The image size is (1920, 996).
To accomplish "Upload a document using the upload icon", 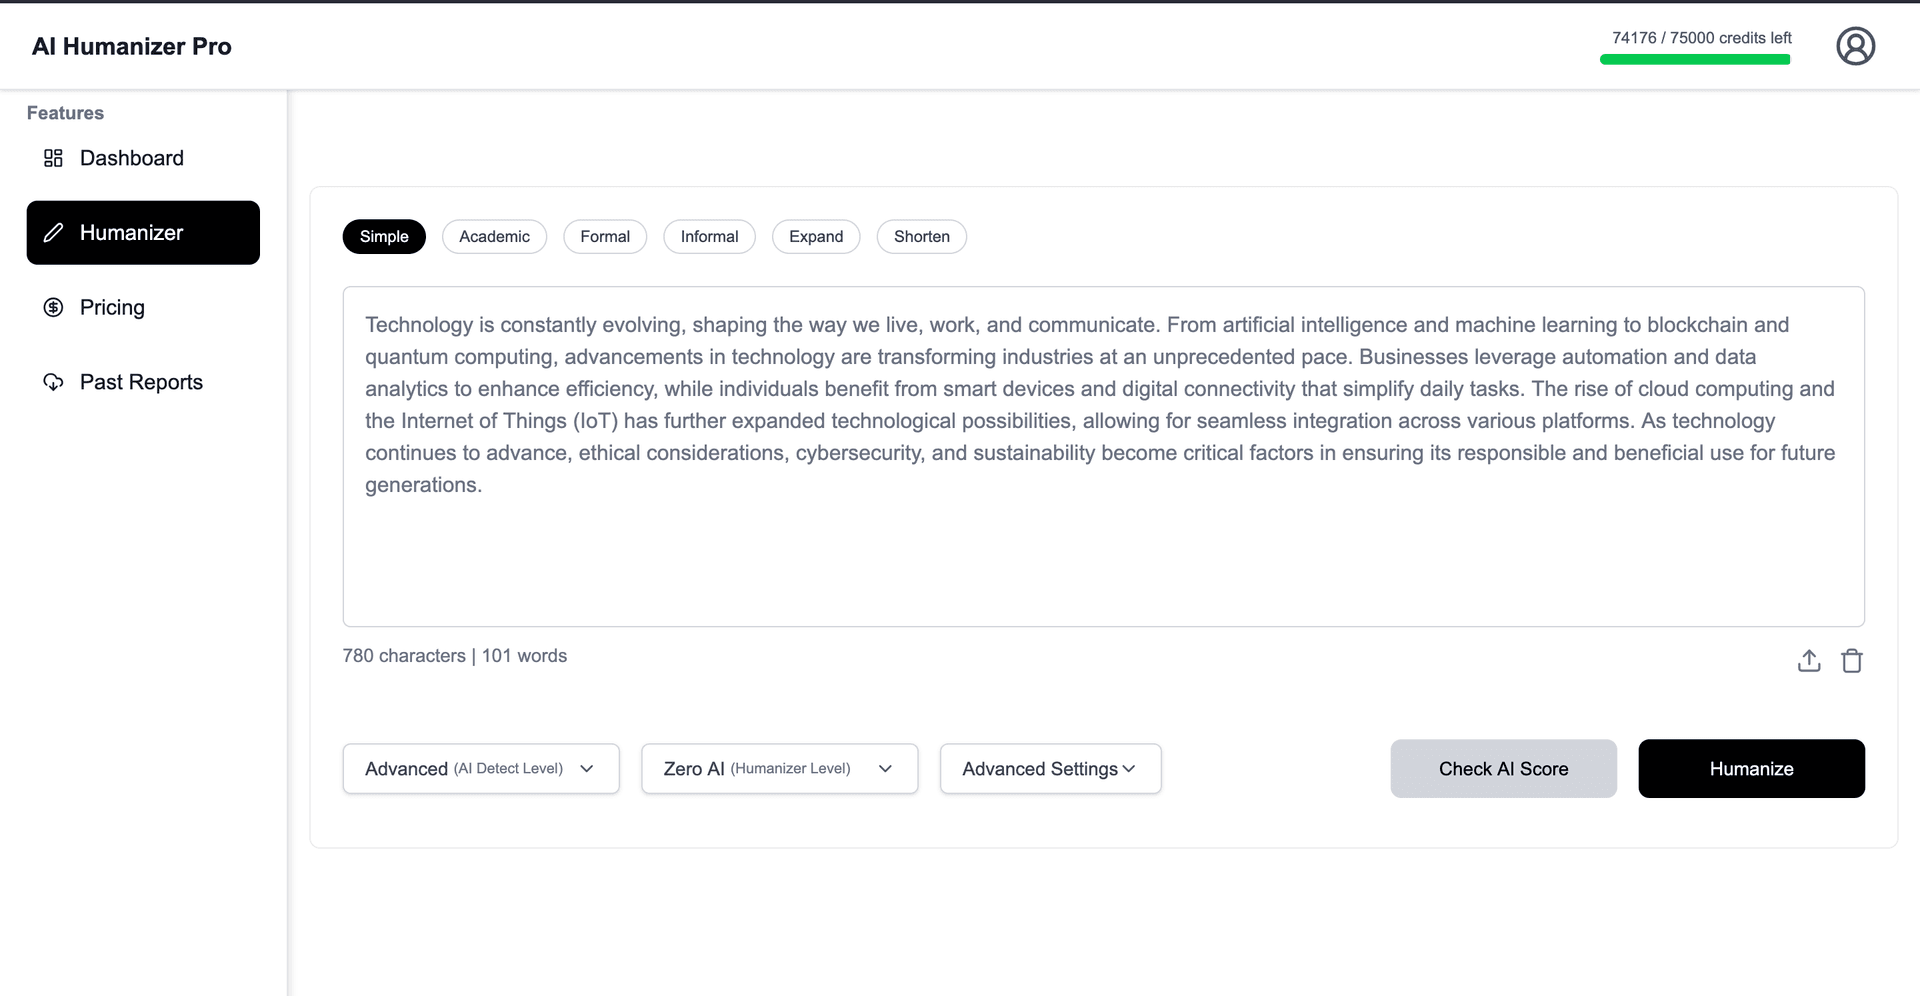I will (x=1808, y=660).
